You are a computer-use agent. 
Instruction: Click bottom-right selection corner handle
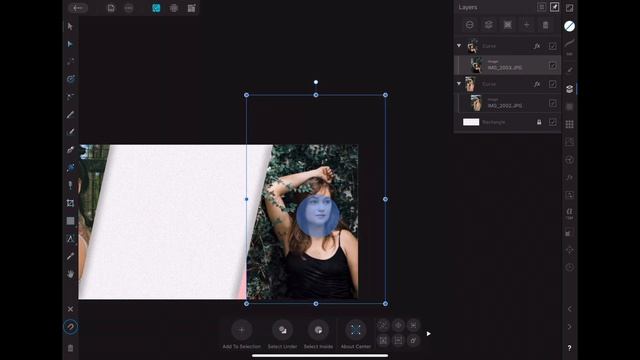[385, 304]
